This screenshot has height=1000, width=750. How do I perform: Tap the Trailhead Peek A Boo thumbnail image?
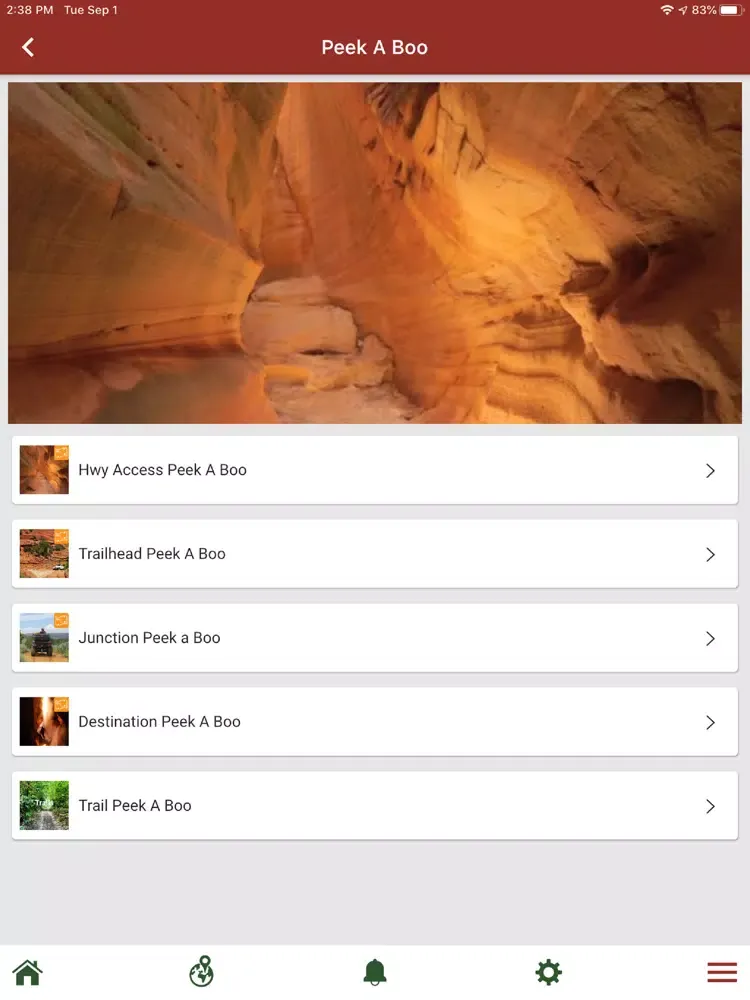(x=43, y=554)
